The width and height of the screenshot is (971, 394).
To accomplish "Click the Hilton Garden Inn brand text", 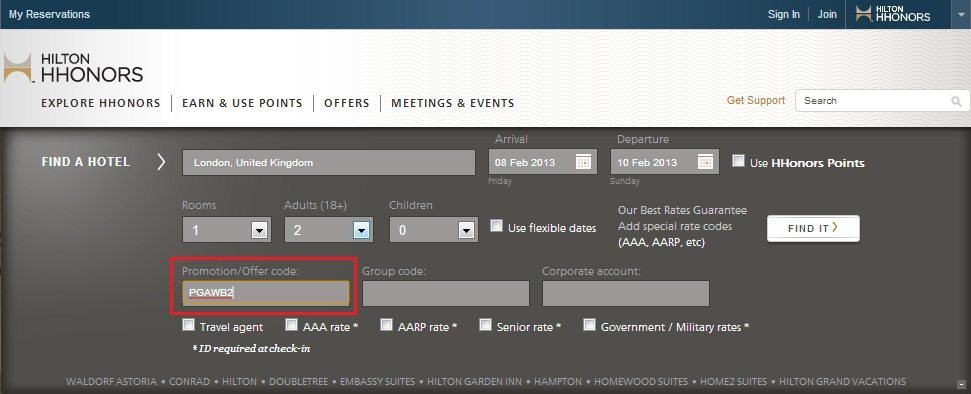I will pyautogui.click(x=474, y=382).
